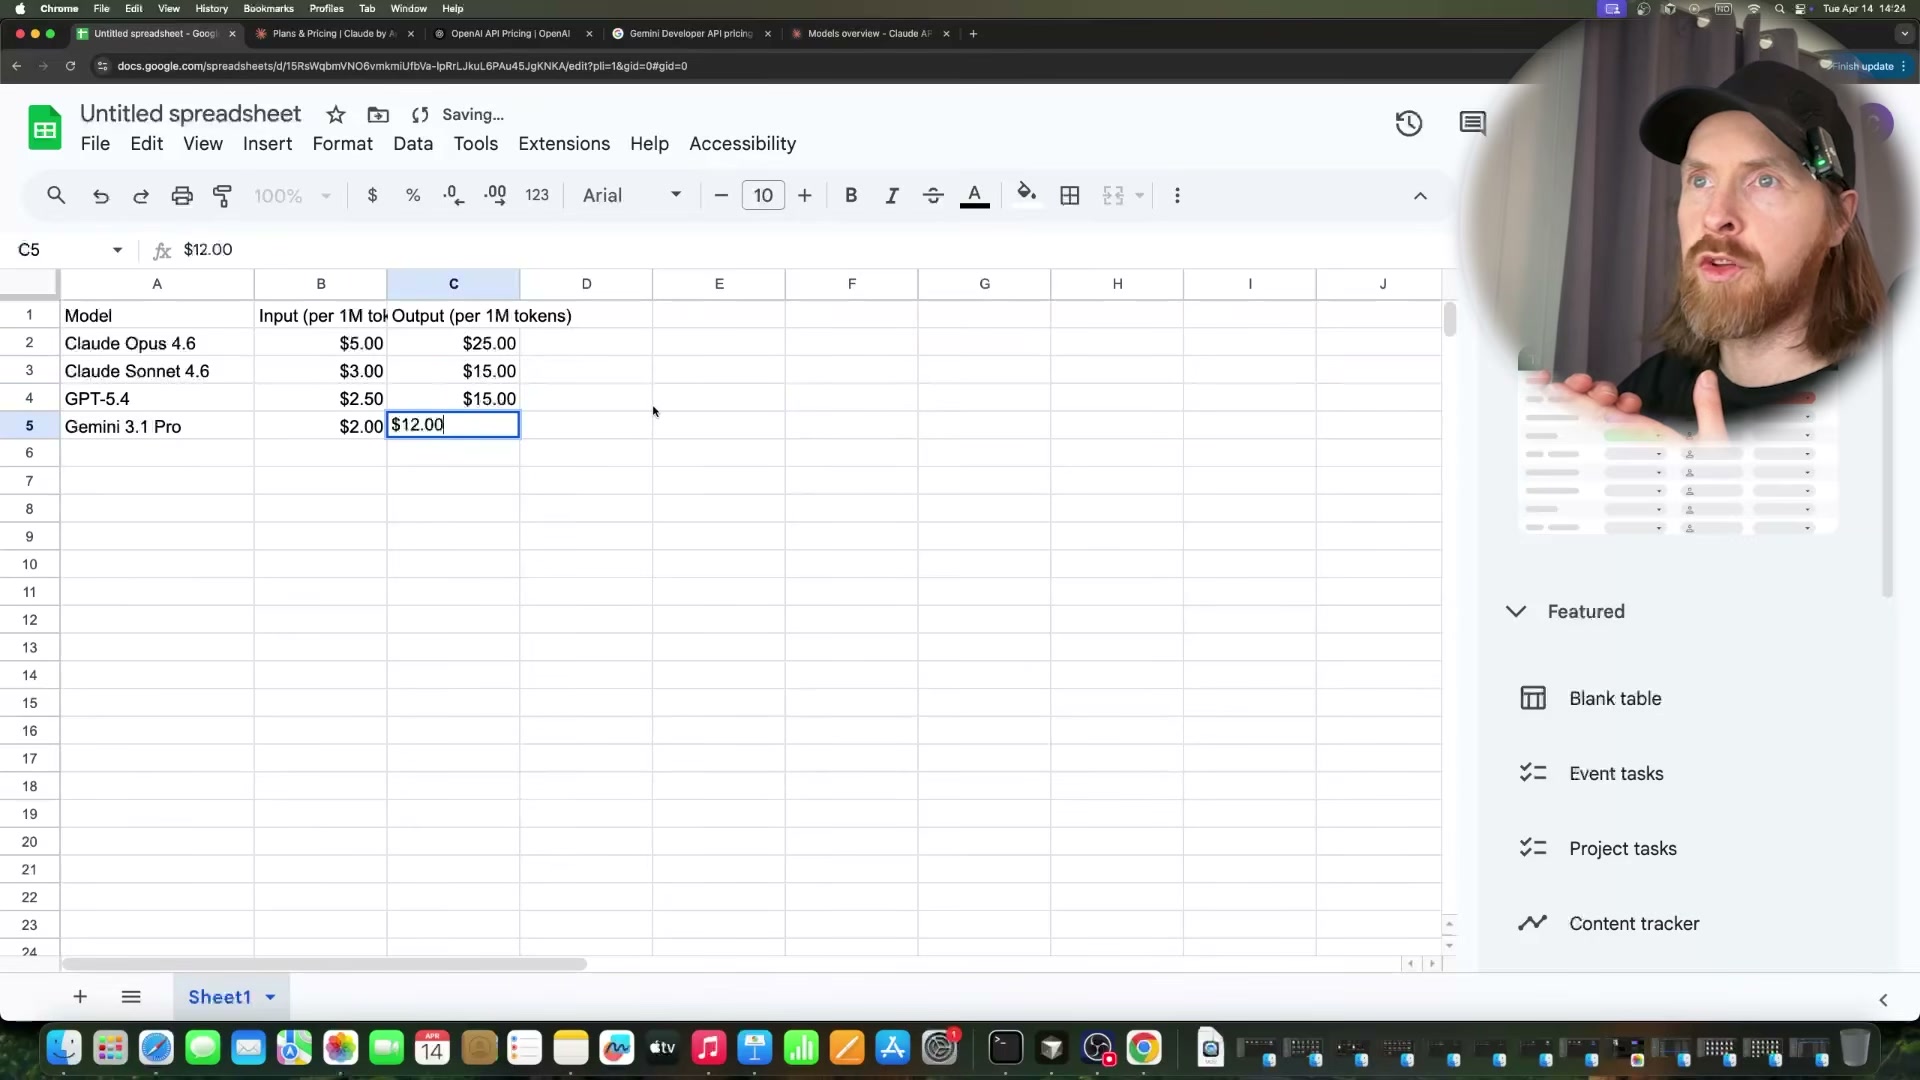Click the formula bar showing $12.00
This screenshot has height=1080, width=1920.
tap(208, 250)
